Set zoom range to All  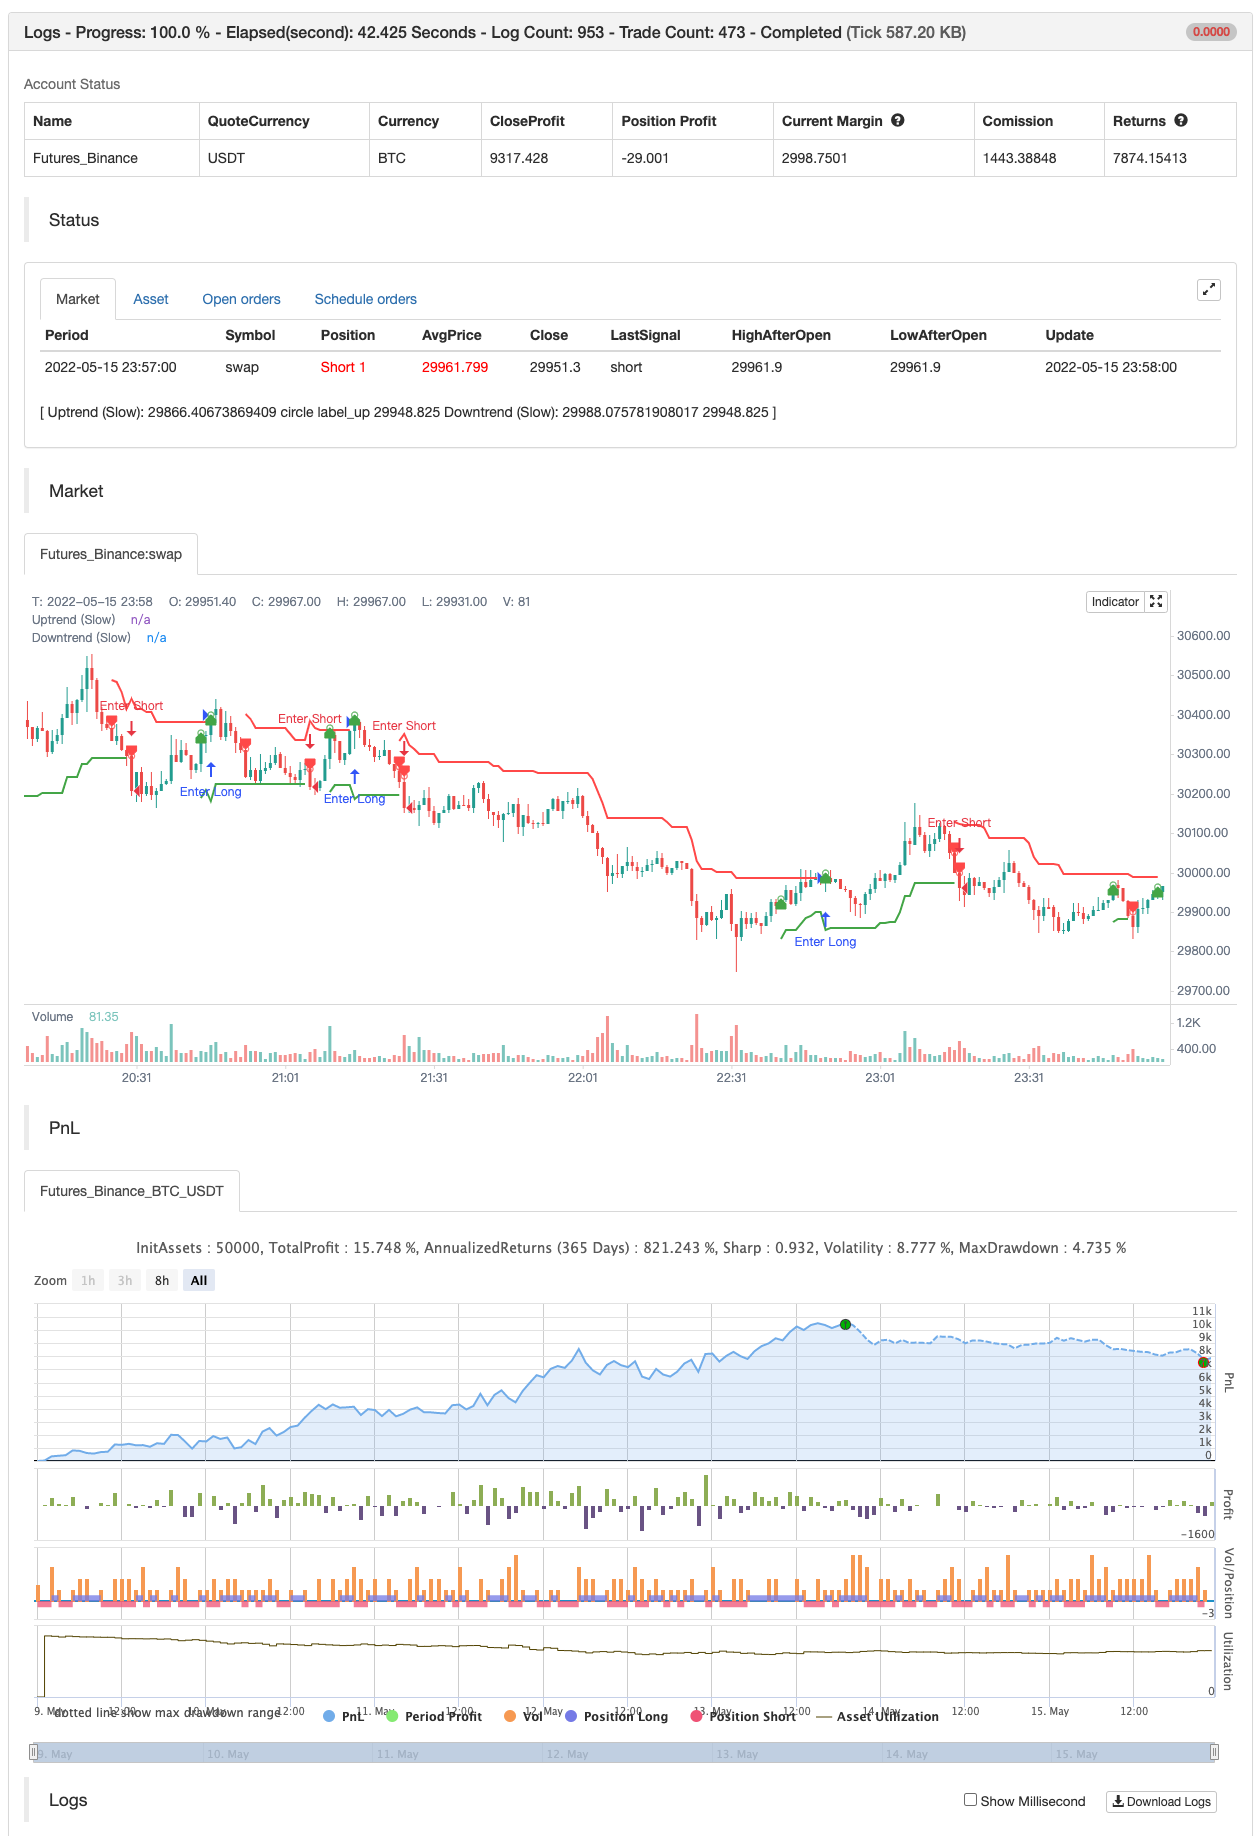(x=199, y=1280)
